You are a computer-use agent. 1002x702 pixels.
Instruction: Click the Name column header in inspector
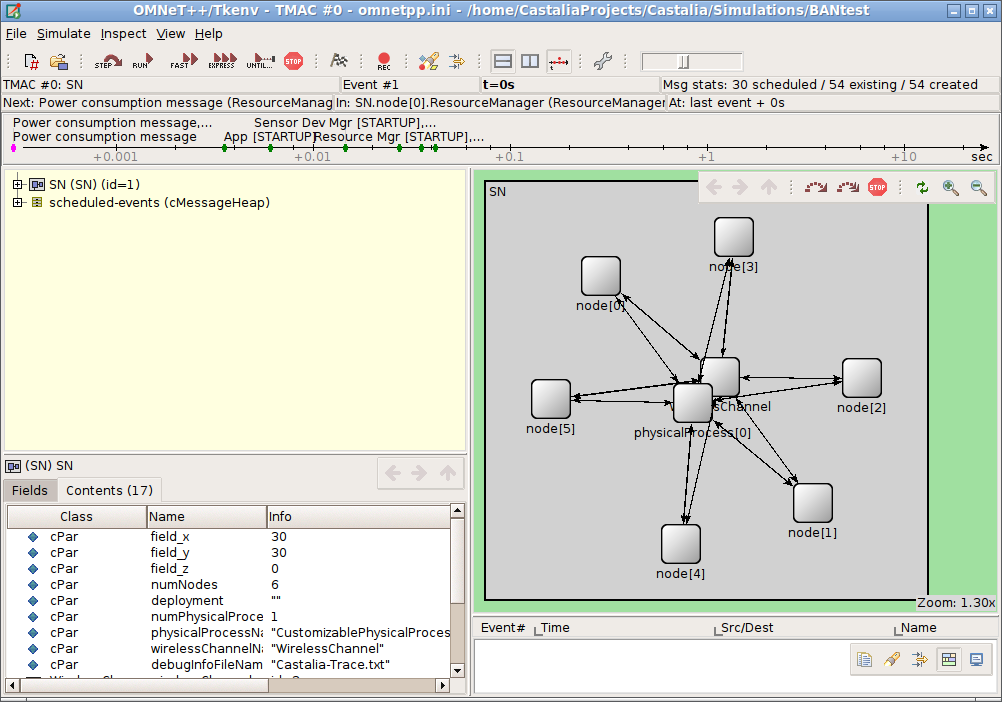[206, 517]
